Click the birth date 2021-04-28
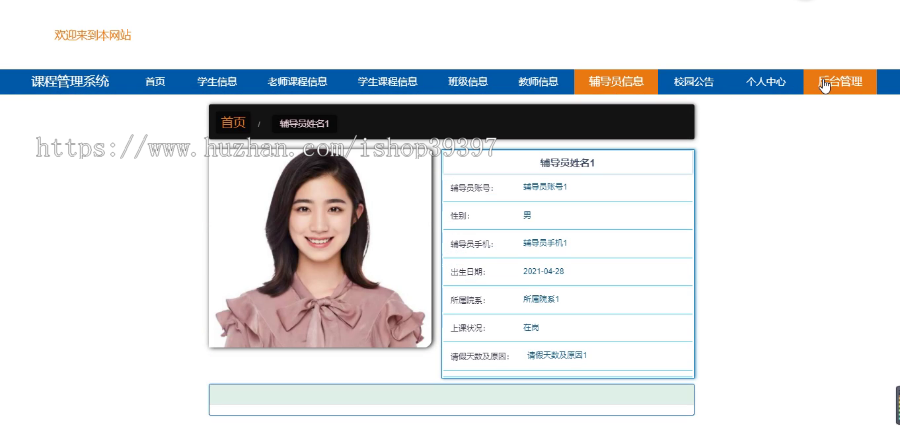 tap(544, 271)
